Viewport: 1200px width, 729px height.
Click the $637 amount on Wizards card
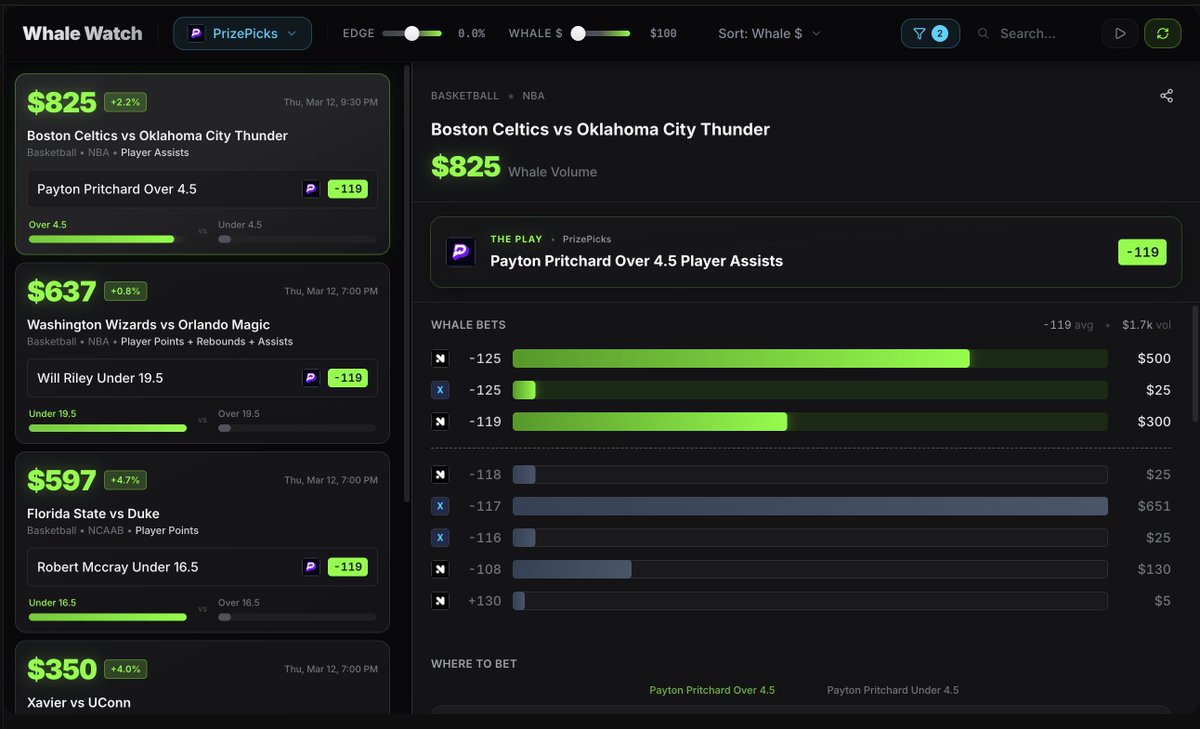(x=61, y=291)
